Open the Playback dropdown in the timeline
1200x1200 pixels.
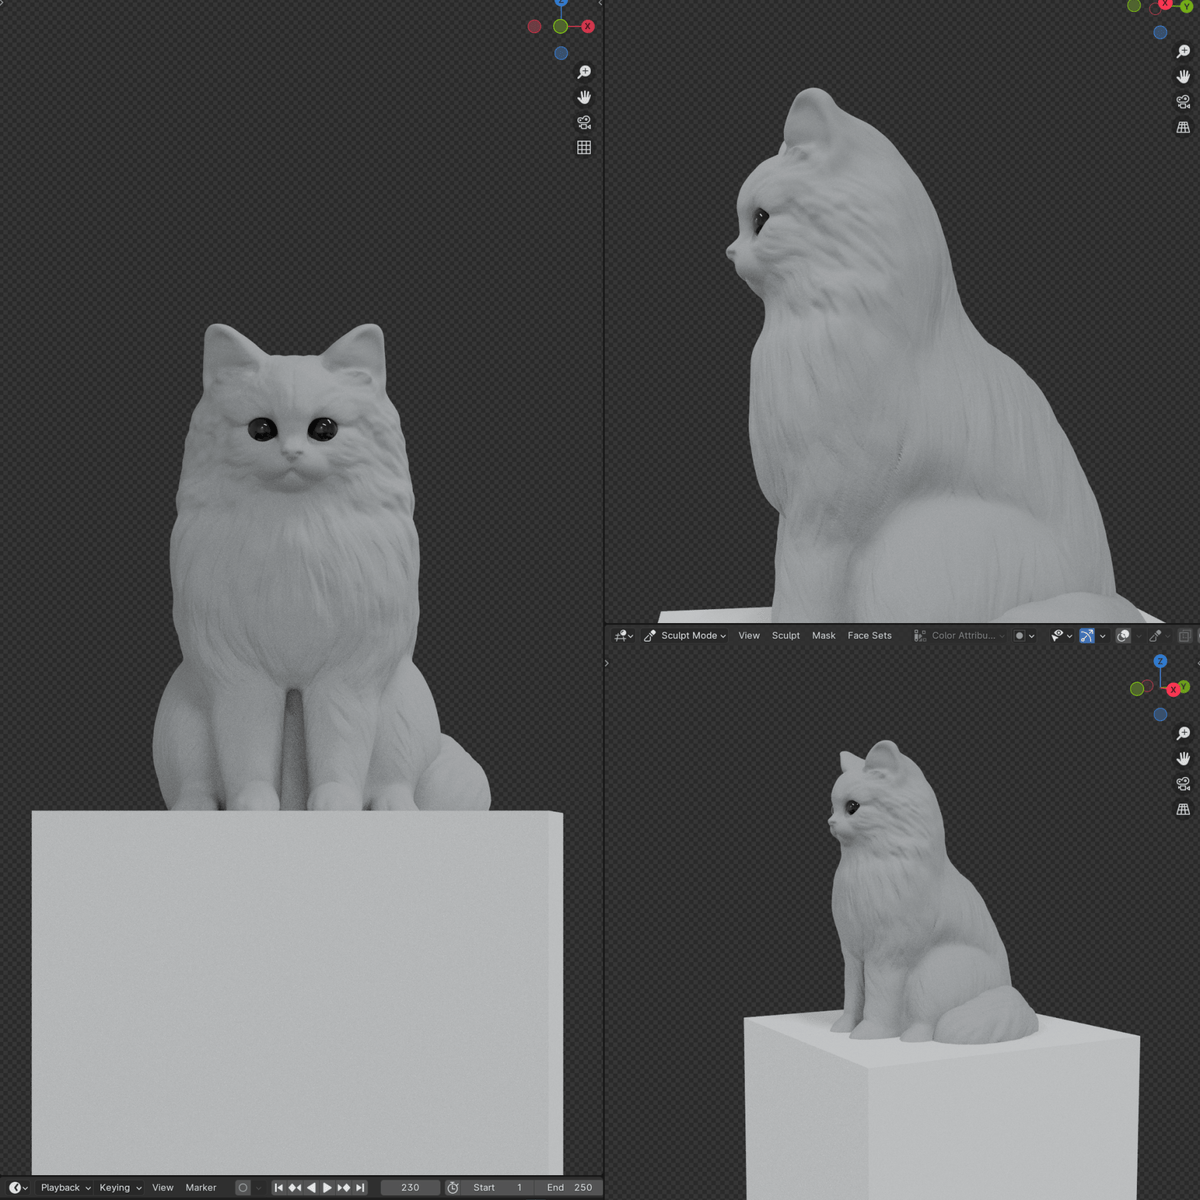pyautogui.click(x=60, y=1187)
